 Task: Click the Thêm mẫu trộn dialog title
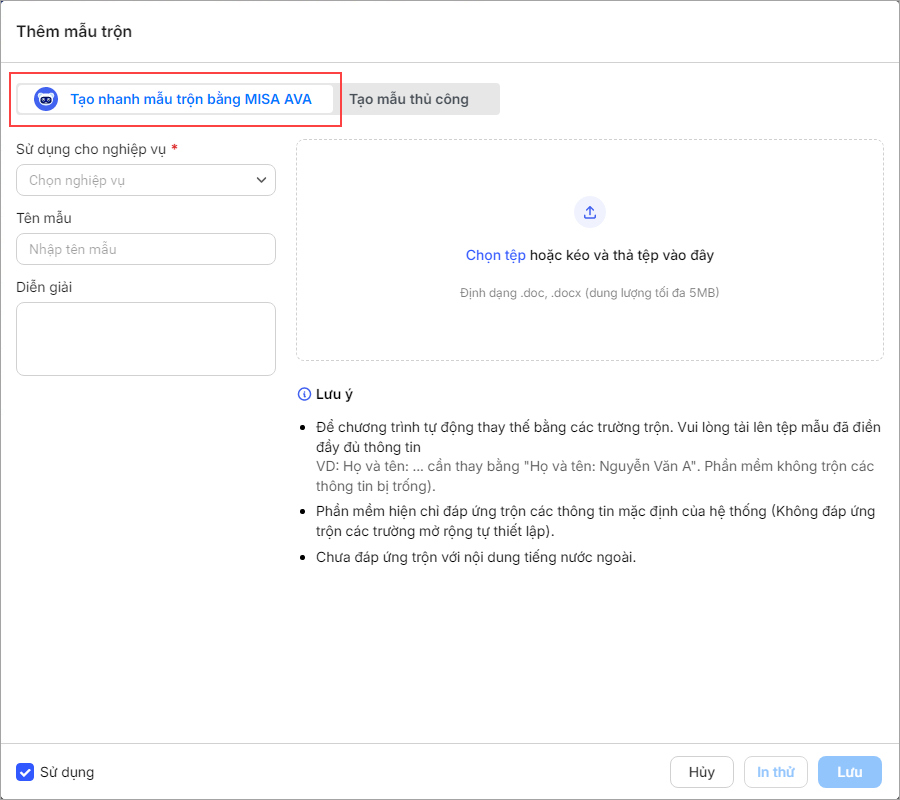point(74,31)
